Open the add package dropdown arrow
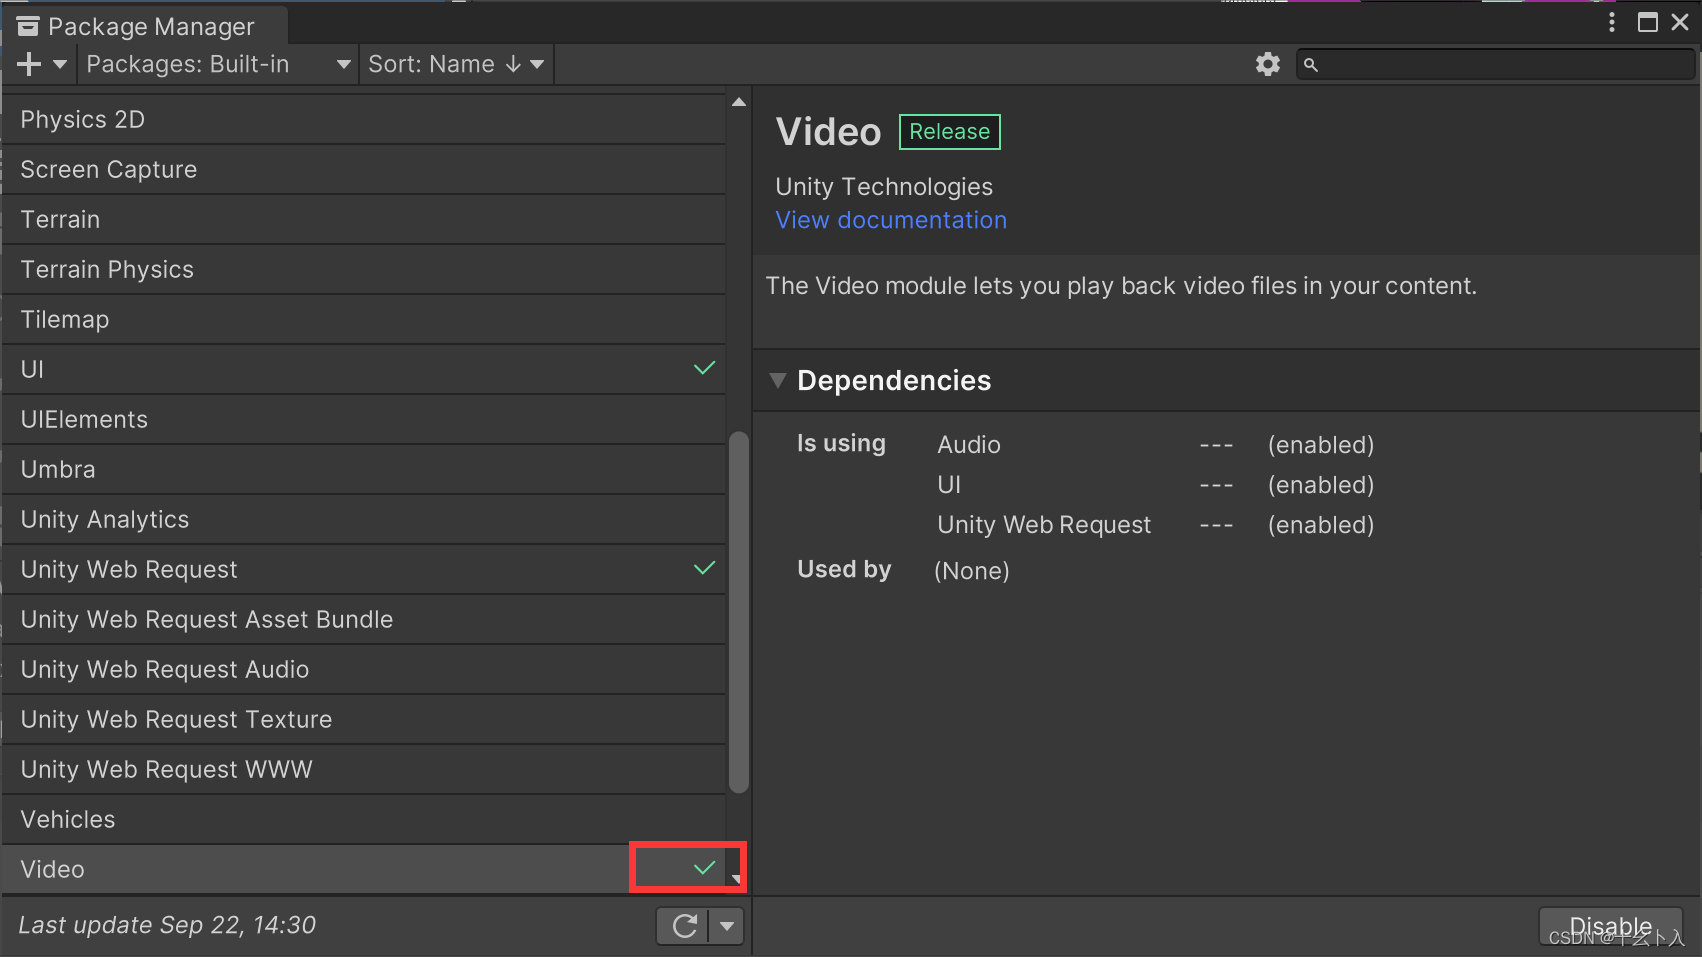Screen dimensions: 1702x957 pyautogui.click(x=60, y=64)
